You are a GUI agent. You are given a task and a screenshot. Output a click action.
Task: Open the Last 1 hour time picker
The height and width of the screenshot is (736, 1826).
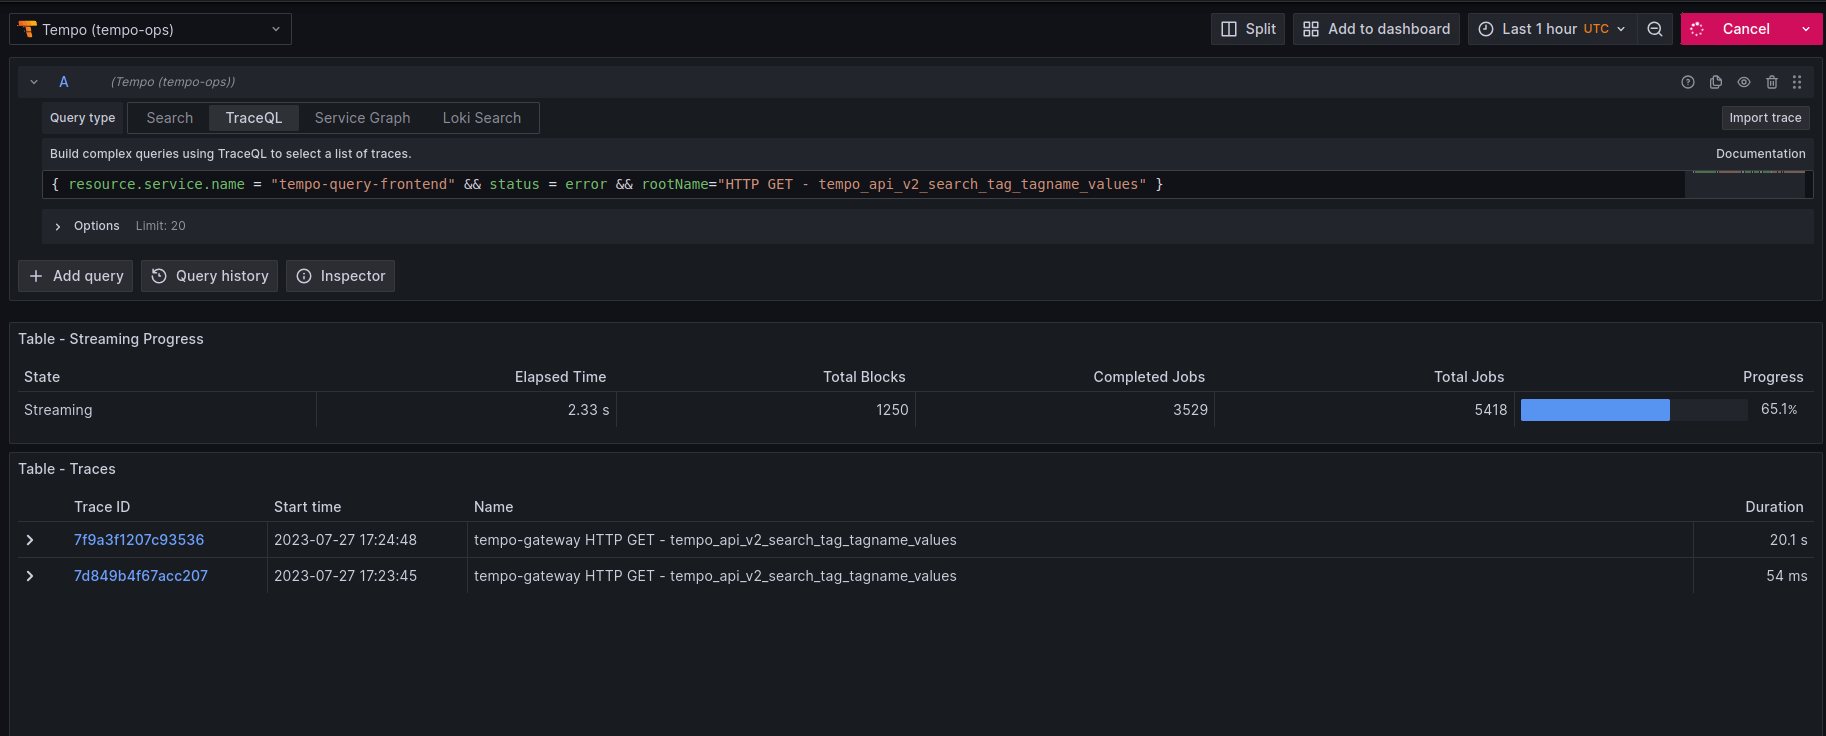(x=1552, y=29)
